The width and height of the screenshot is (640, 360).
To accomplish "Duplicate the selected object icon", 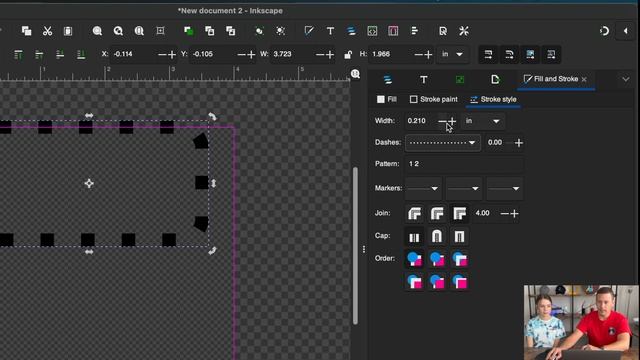I will coord(189,31).
